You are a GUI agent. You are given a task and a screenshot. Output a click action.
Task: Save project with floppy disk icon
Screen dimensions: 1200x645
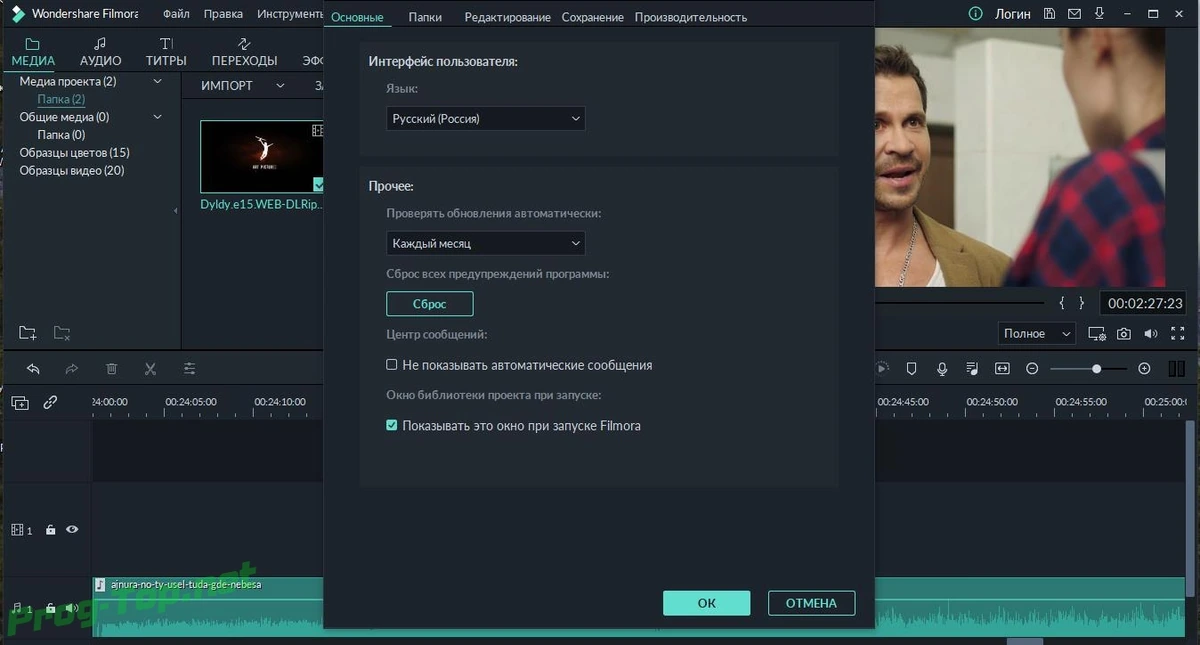click(1048, 14)
